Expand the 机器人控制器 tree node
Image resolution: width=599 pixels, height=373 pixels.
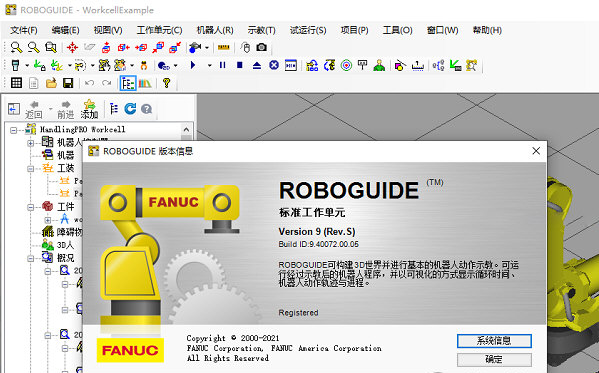click(30, 143)
